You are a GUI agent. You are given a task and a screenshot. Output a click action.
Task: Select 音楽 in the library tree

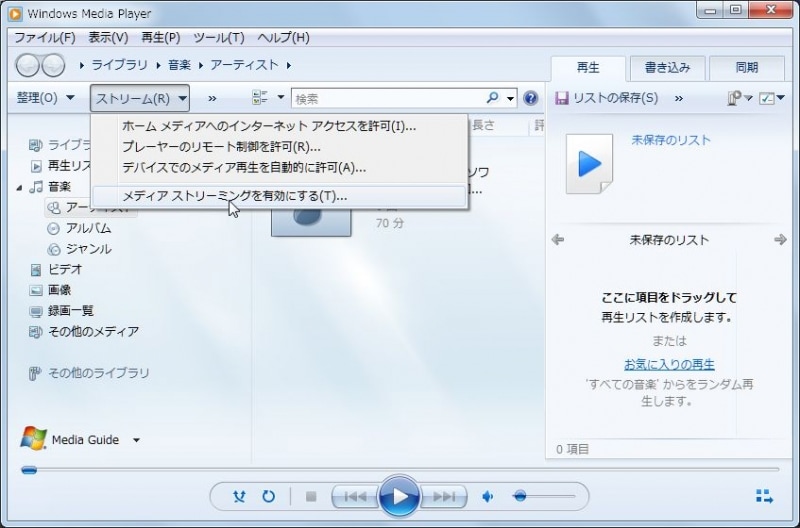[59, 187]
